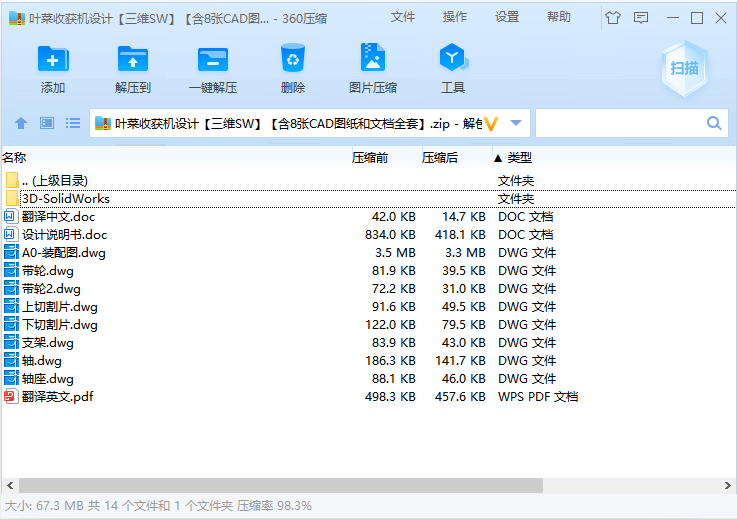Select file 轴.dwg
This screenshot has width=737, height=519.
tap(369, 361)
